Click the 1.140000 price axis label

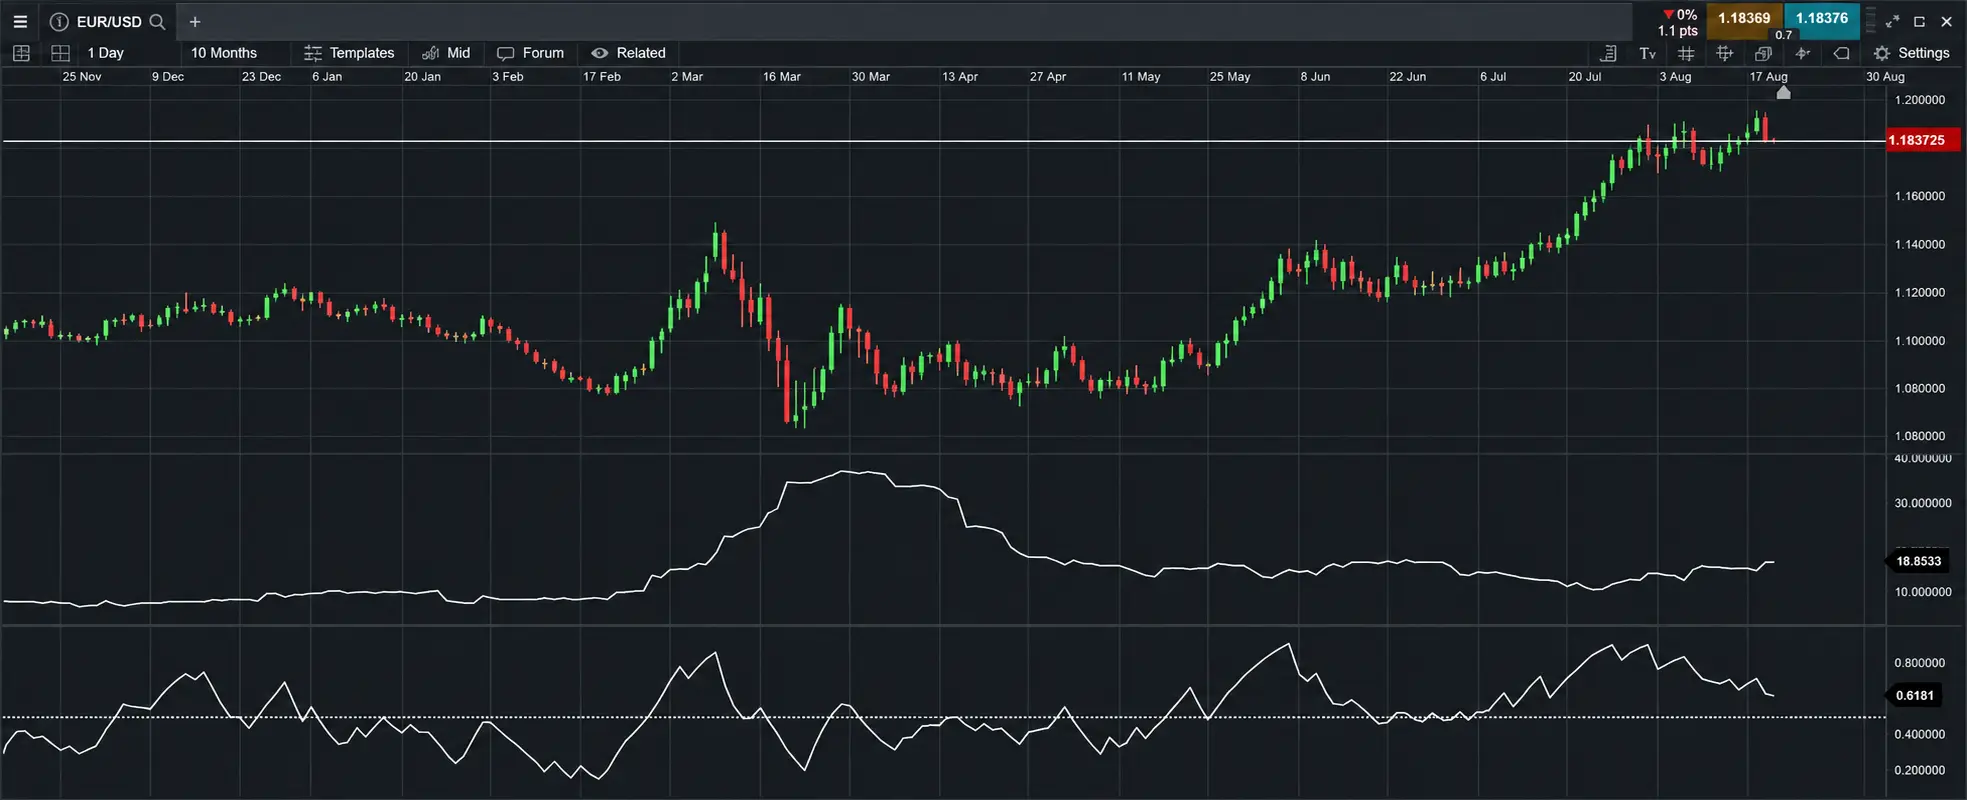1920,244
